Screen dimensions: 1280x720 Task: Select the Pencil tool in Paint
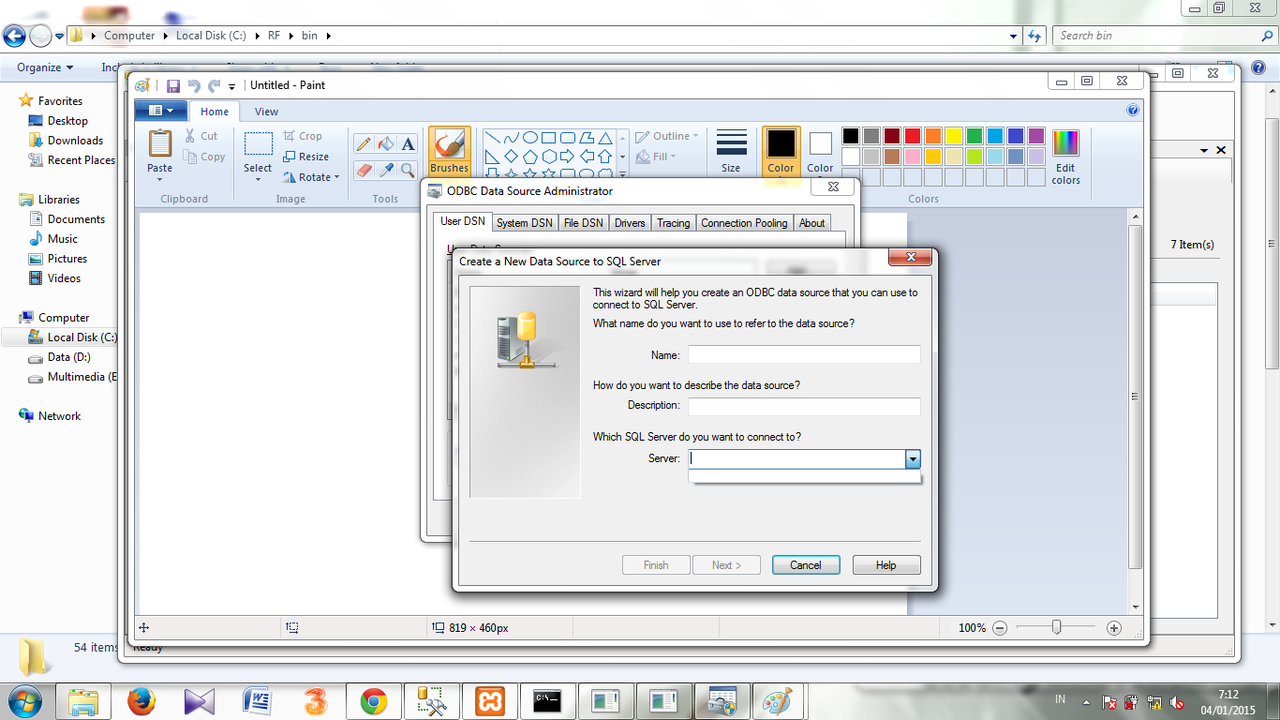point(364,144)
